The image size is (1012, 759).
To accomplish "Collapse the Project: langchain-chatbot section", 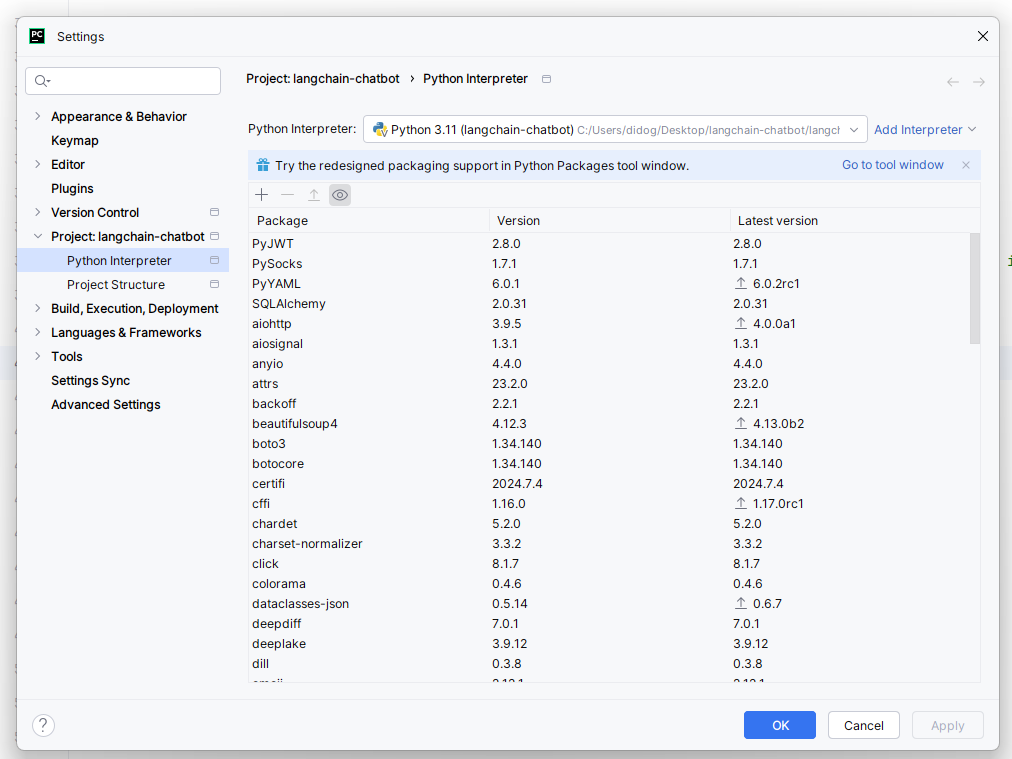I will pyautogui.click(x=38, y=236).
